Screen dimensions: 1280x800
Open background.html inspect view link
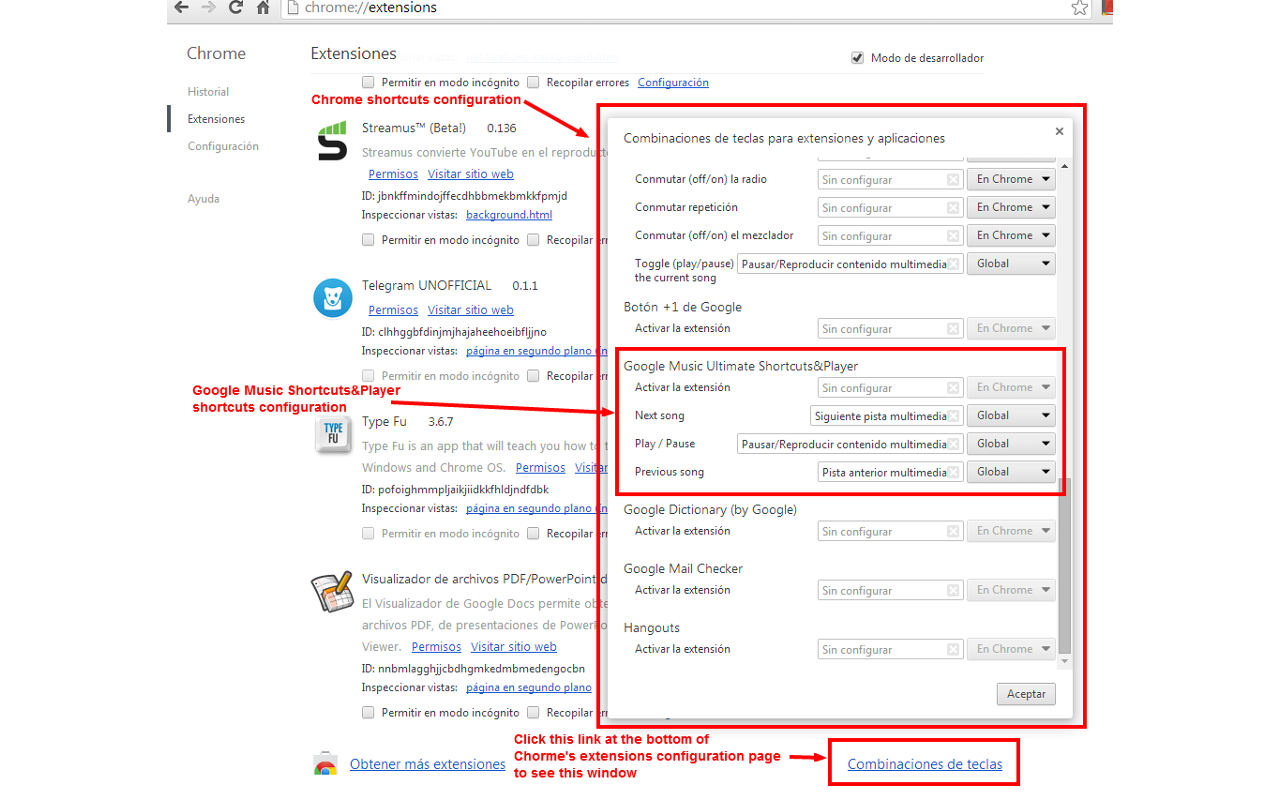pos(509,215)
